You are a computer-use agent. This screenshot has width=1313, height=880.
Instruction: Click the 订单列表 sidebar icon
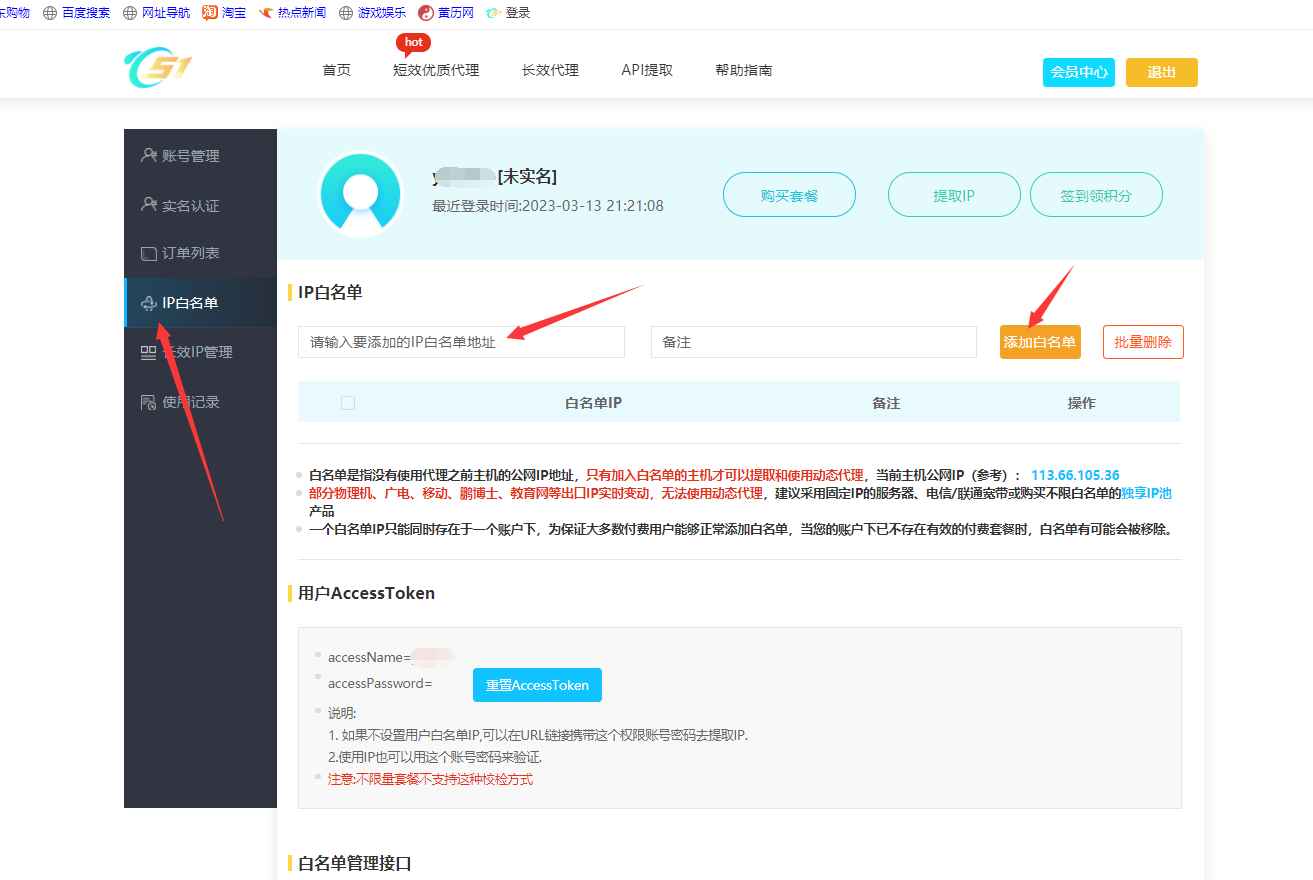149,253
